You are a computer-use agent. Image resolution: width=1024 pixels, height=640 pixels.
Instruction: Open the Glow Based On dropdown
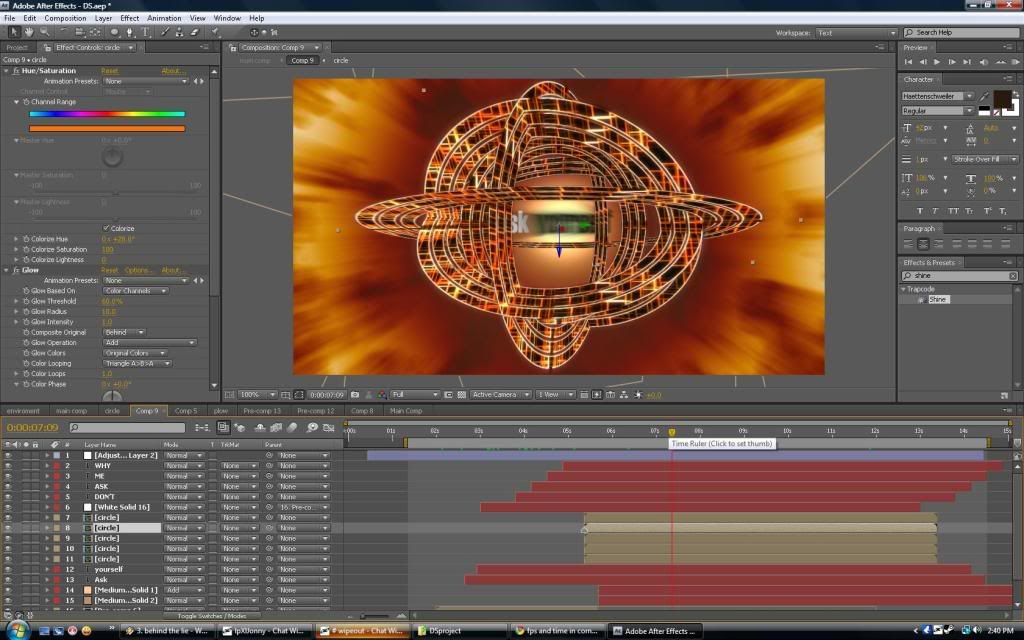134,291
